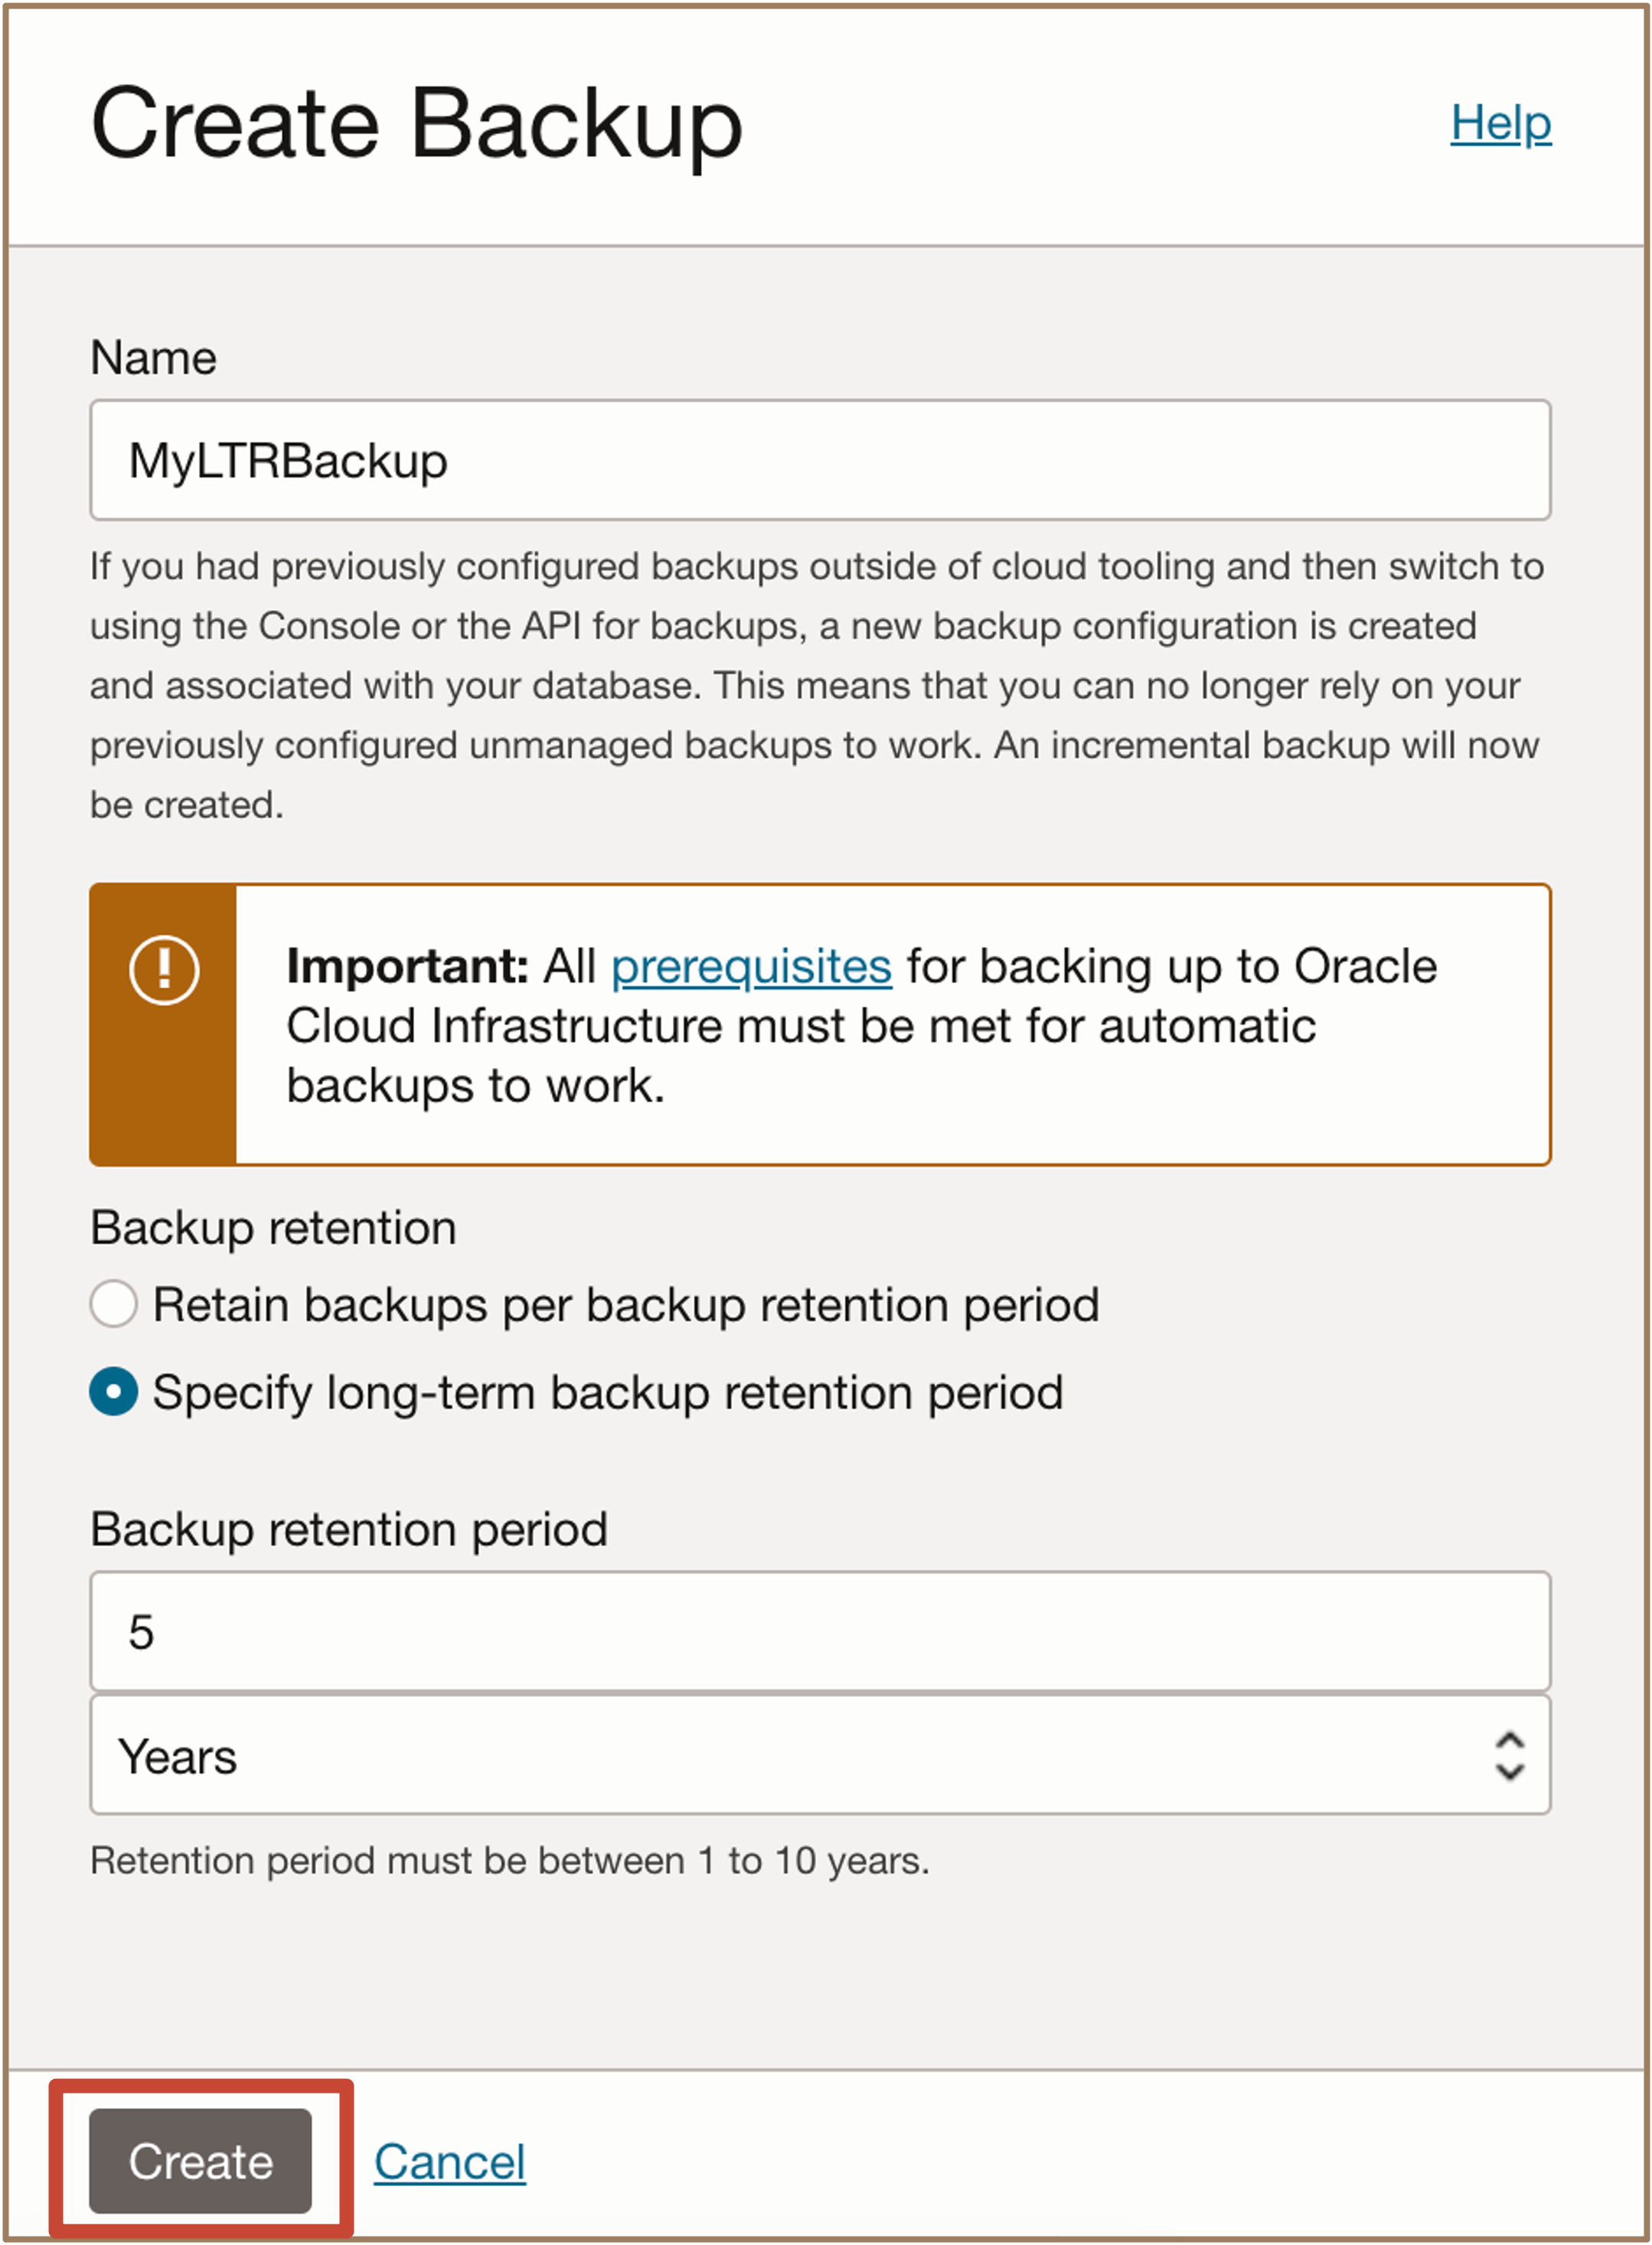1652x2245 pixels.
Task: Open the Years unit dropdown
Action: click(x=819, y=1756)
